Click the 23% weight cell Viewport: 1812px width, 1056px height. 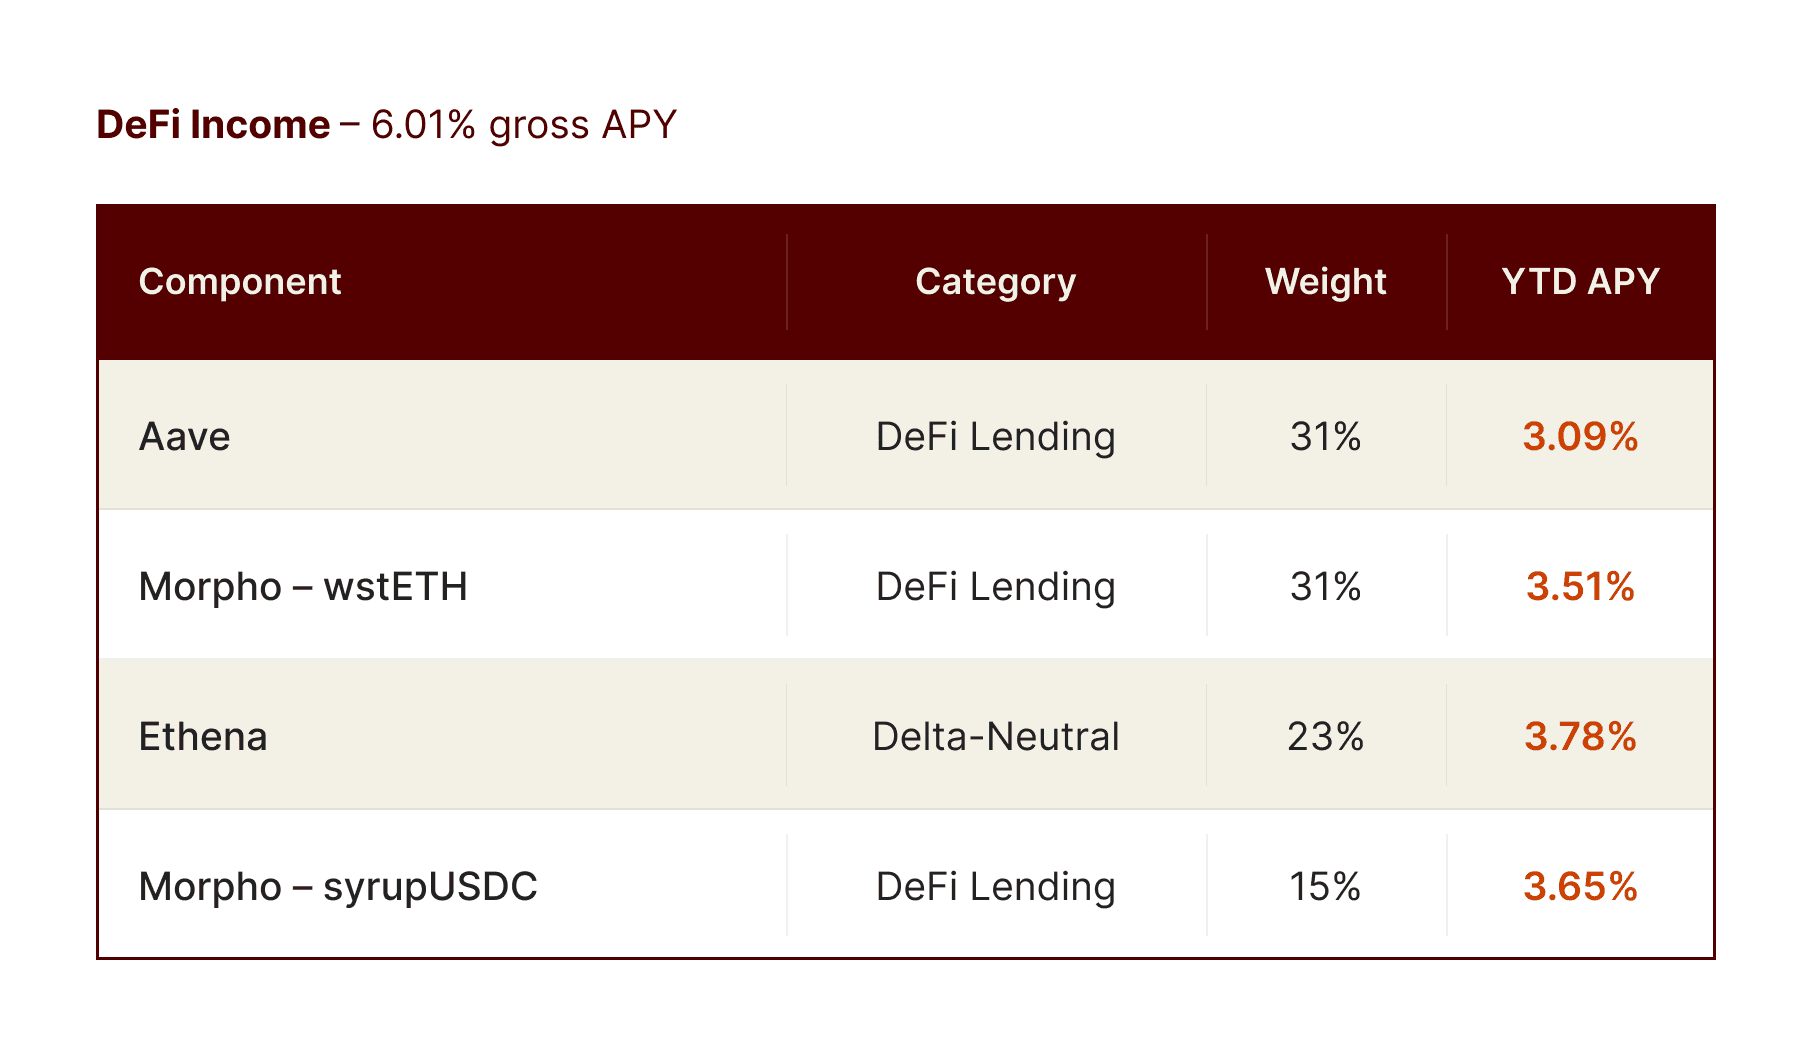coord(1326,737)
